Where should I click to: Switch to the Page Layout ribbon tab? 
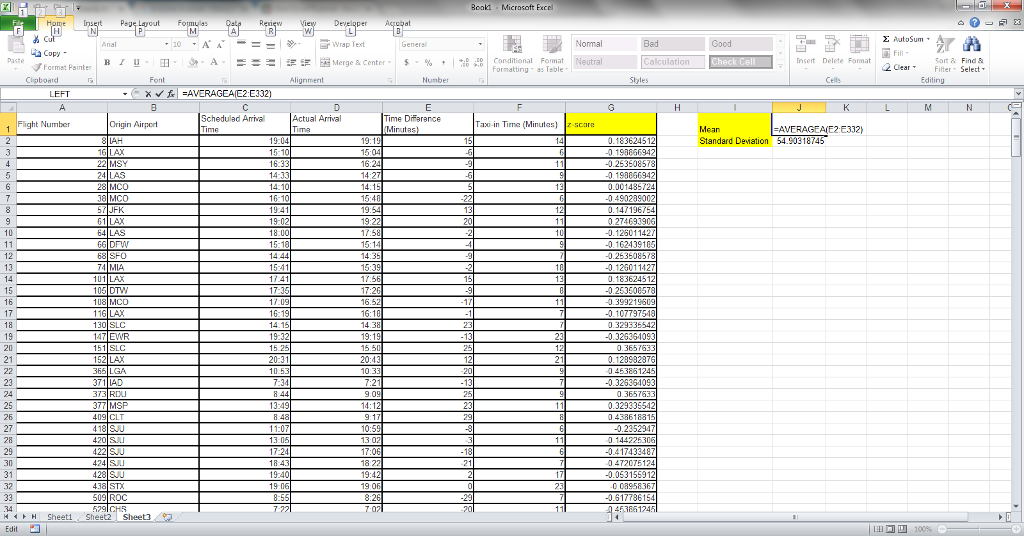pyautogui.click(x=140, y=24)
